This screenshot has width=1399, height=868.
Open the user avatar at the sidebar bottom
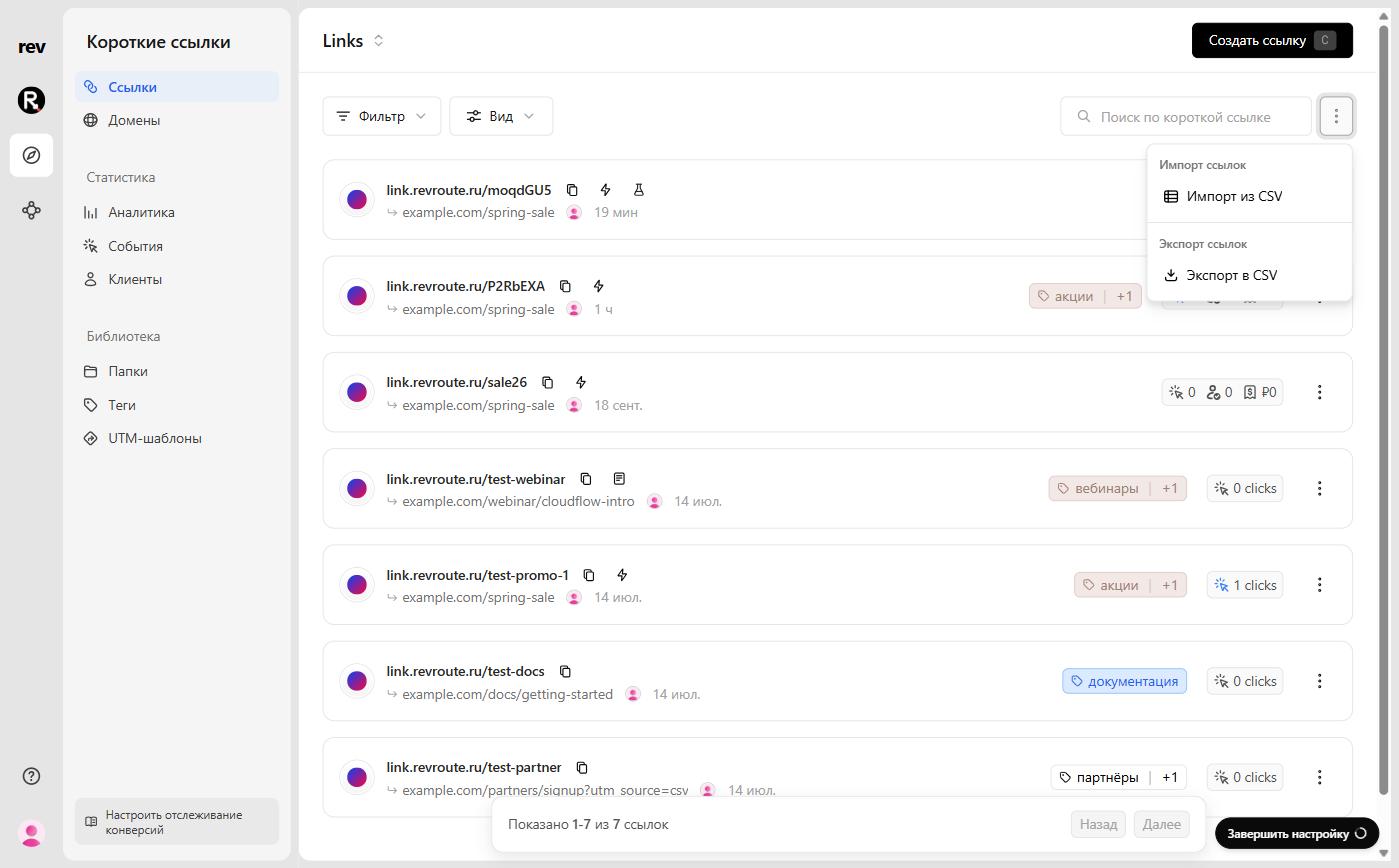[32, 833]
